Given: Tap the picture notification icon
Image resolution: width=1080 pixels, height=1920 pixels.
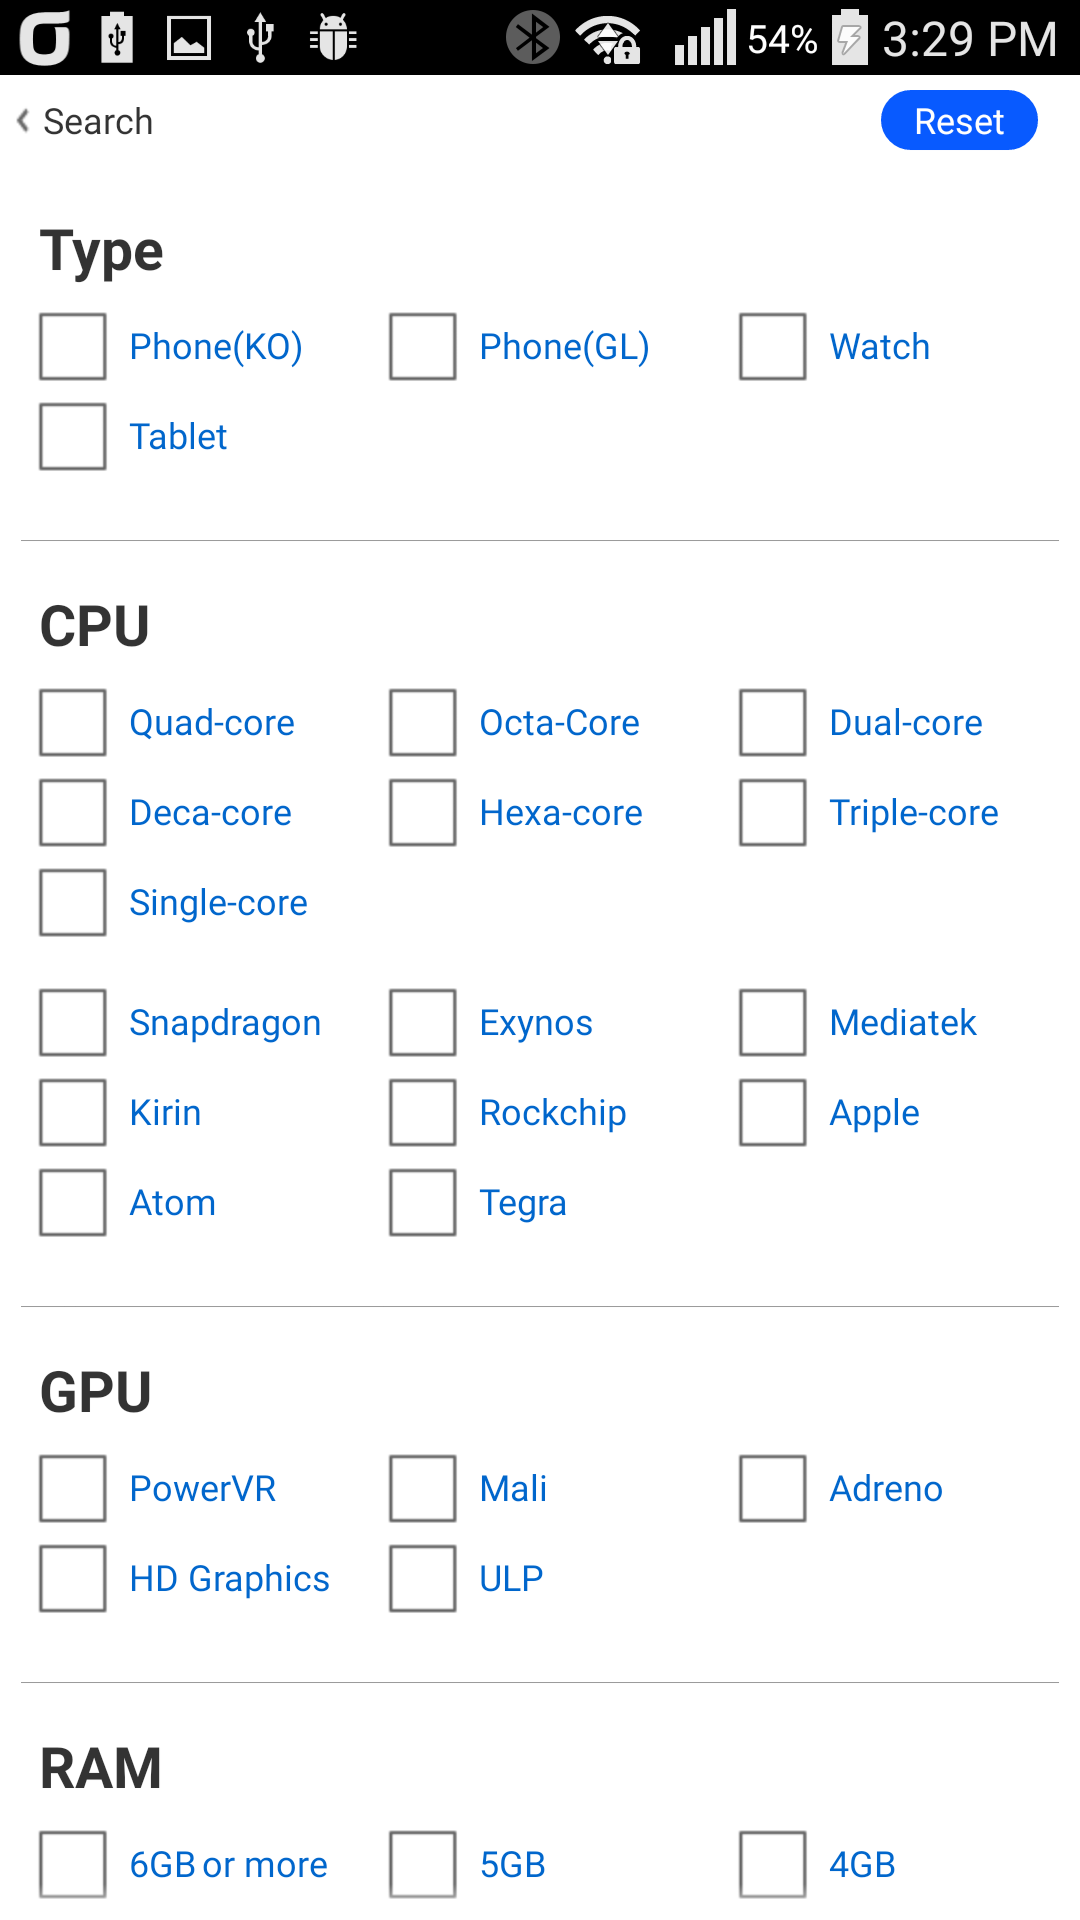Looking at the screenshot, I should click(188, 38).
